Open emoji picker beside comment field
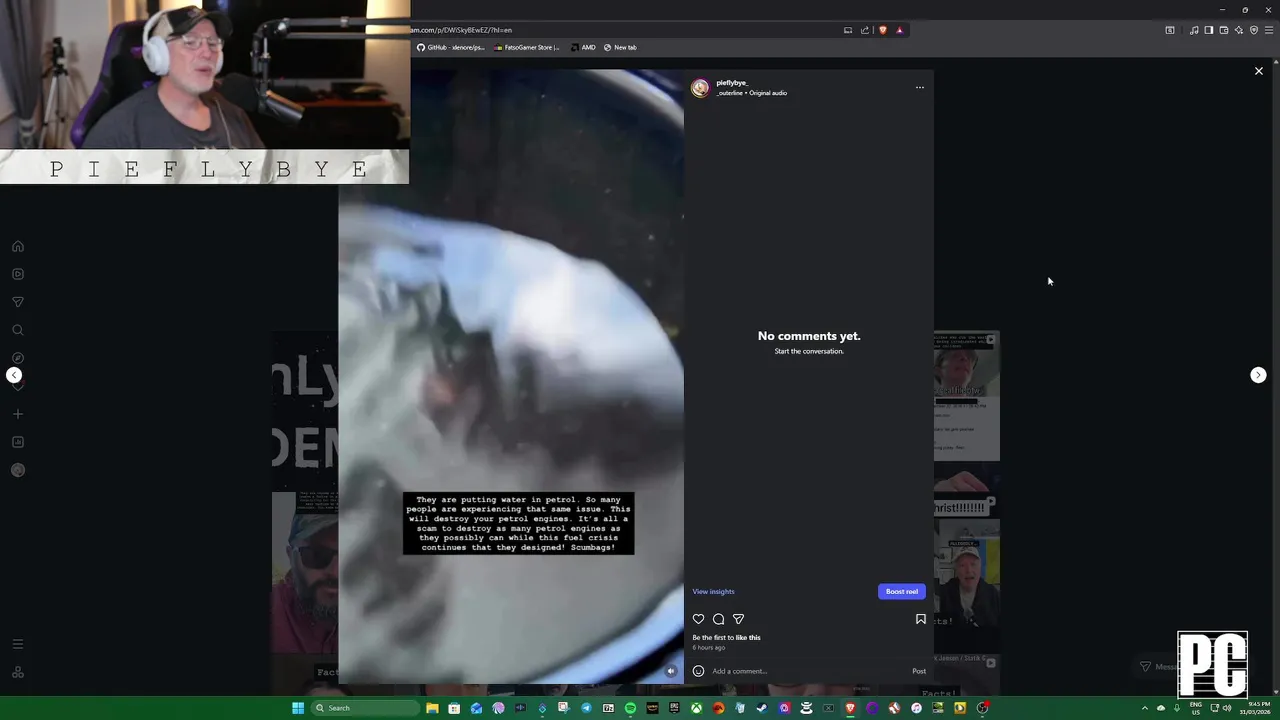The height and width of the screenshot is (720, 1280). click(x=698, y=671)
